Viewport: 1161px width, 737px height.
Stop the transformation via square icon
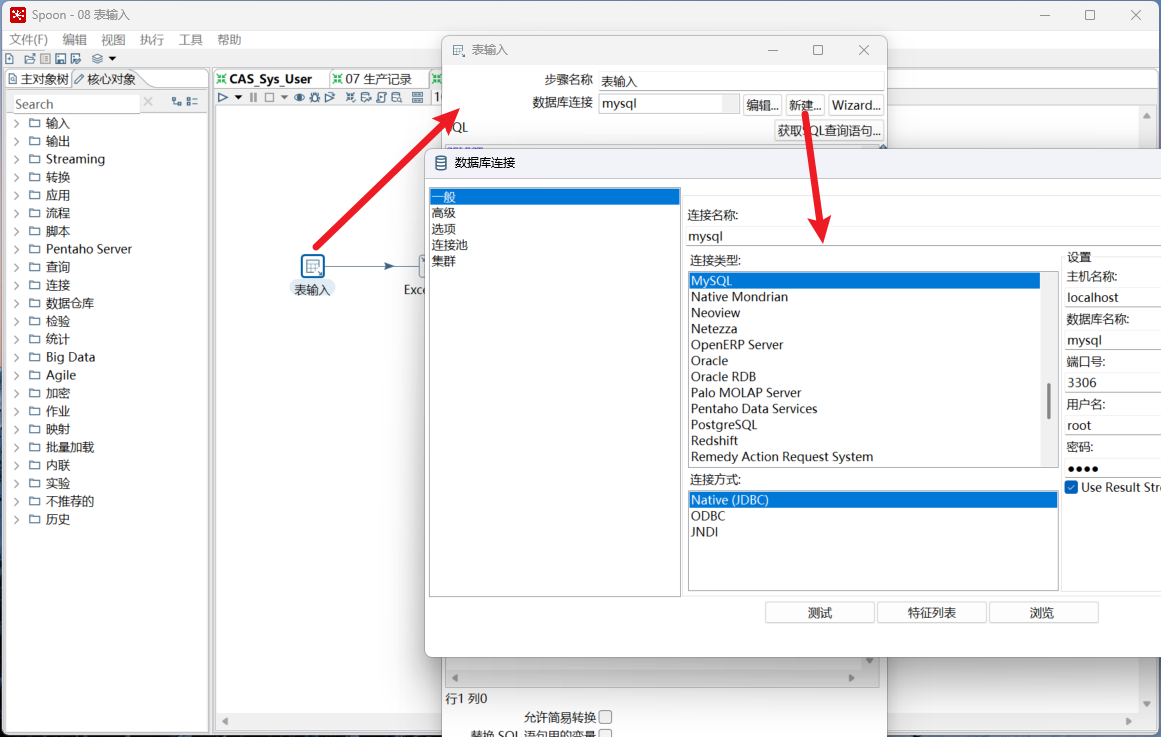point(270,97)
